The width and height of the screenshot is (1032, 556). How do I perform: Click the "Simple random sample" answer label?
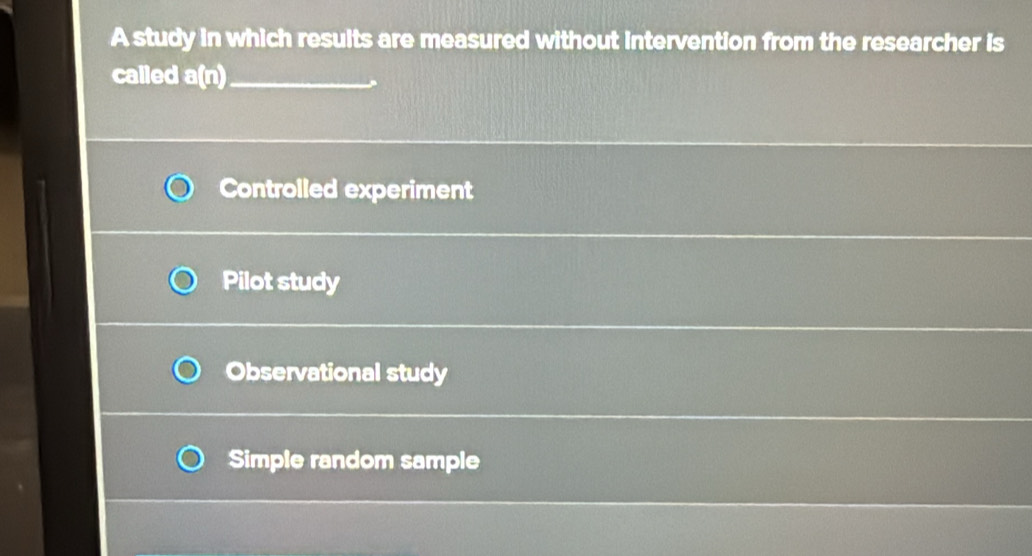[x=354, y=461]
